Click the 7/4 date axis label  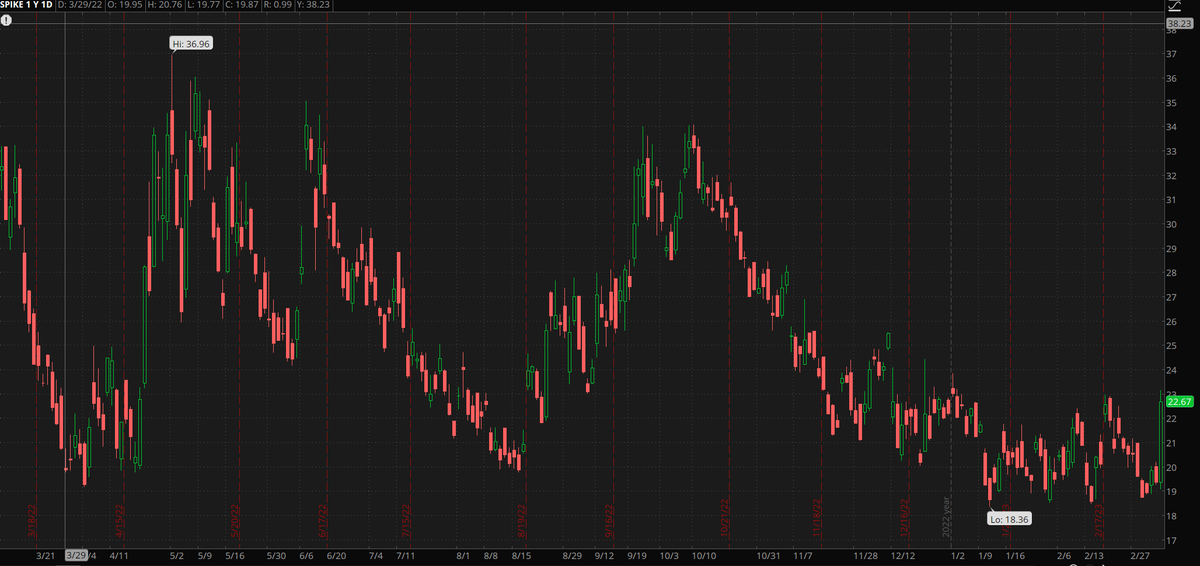(376, 555)
